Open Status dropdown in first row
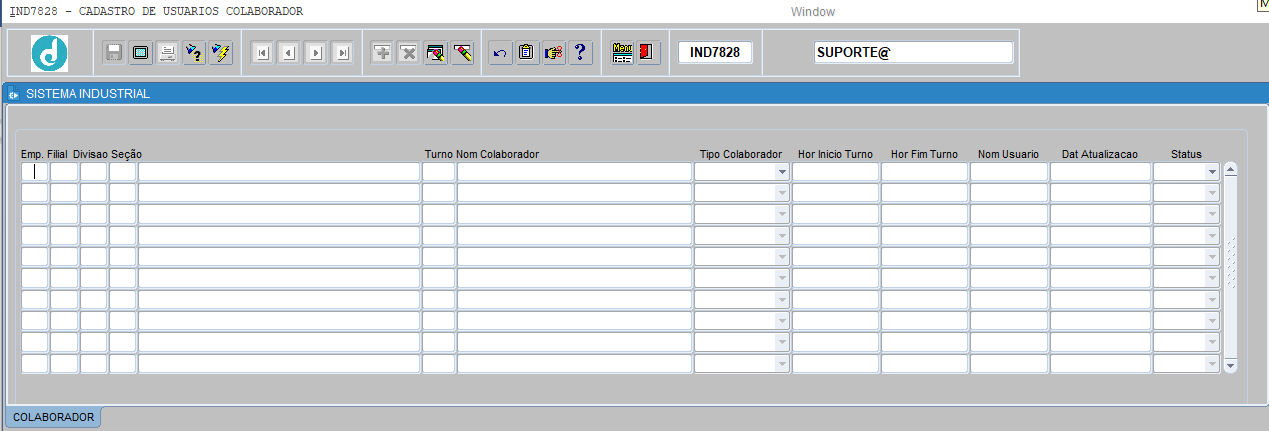The width and height of the screenshot is (1269, 431). click(x=1212, y=172)
